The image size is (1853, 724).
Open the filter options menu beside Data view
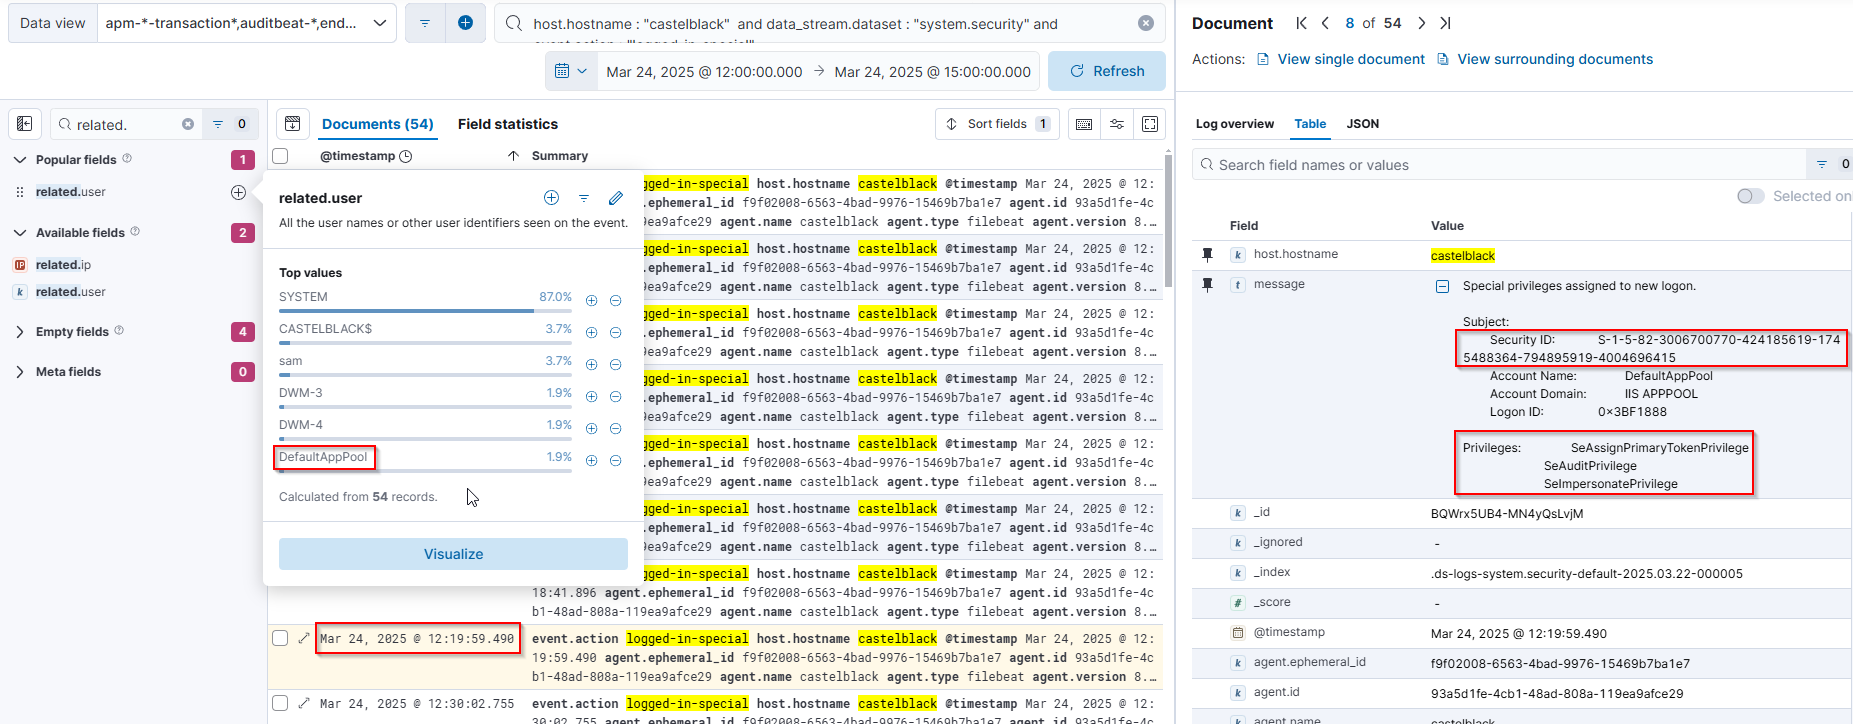425,23
